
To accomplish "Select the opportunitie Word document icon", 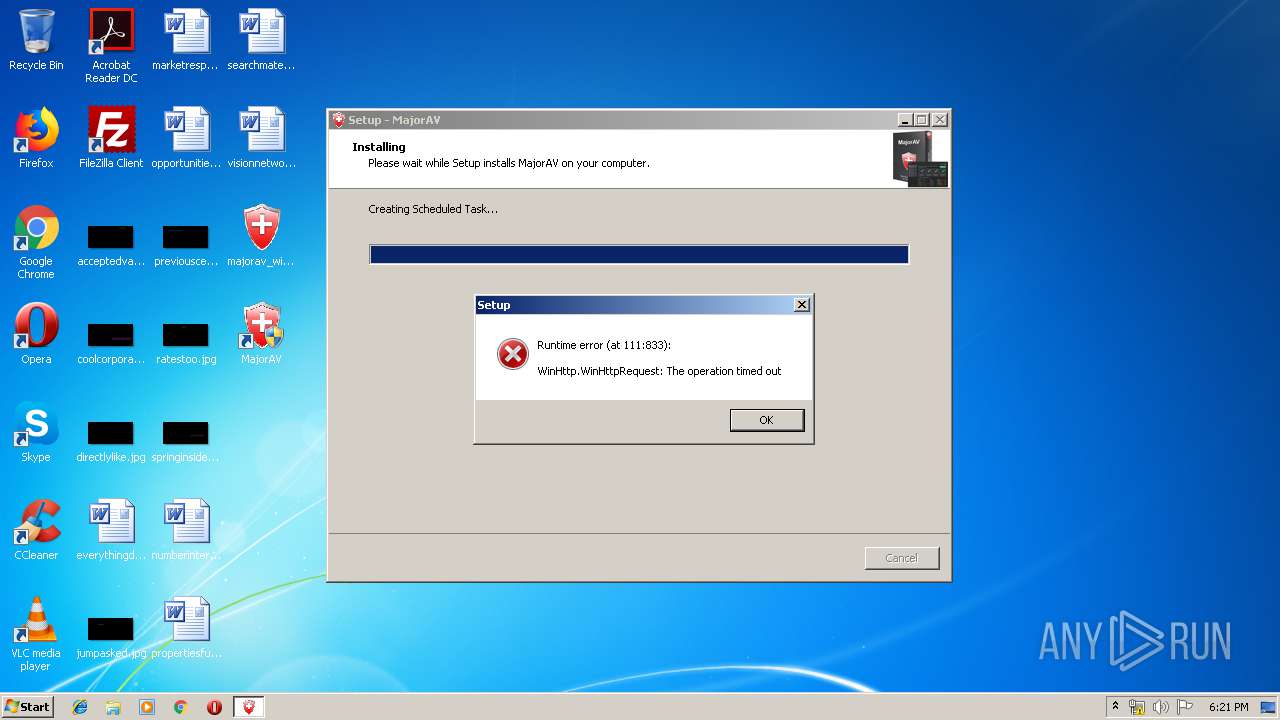I will tap(186, 138).
